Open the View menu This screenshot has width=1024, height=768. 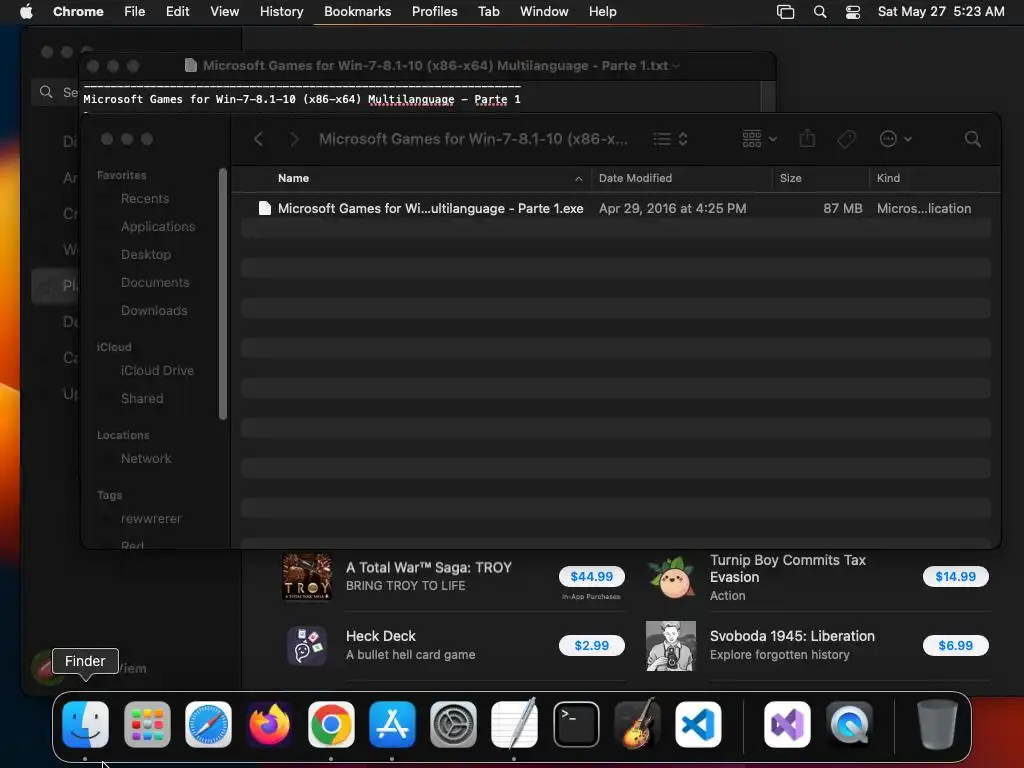pyautogui.click(x=225, y=11)
